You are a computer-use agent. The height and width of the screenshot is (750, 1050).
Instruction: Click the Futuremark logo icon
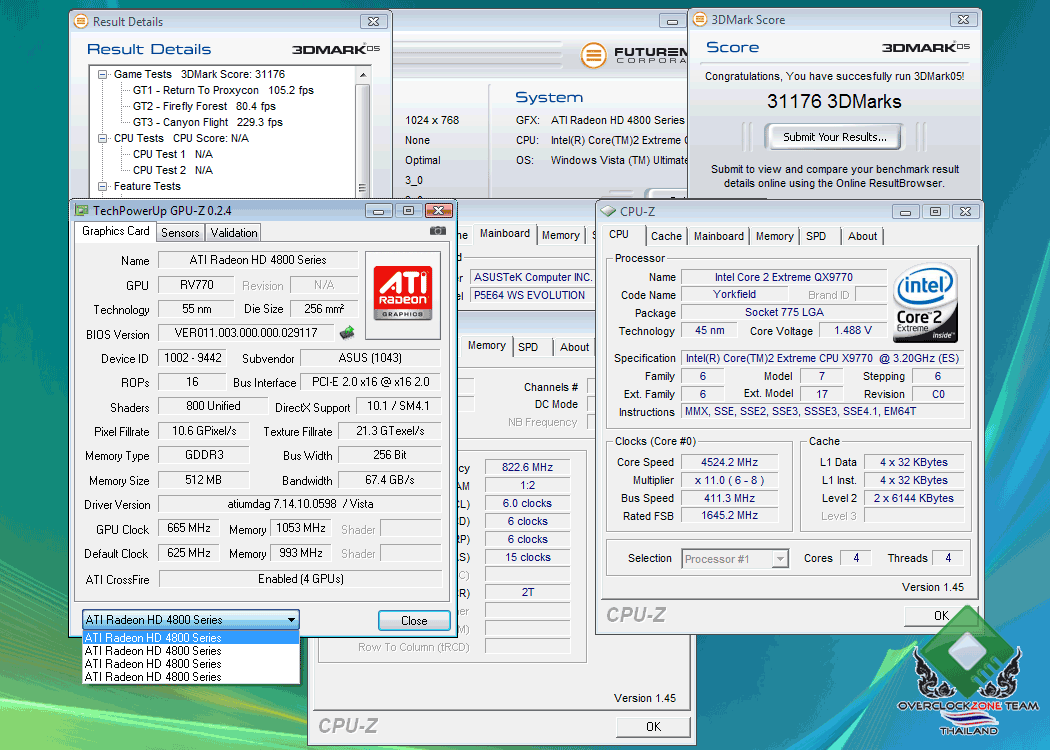[x=593, y=55]
